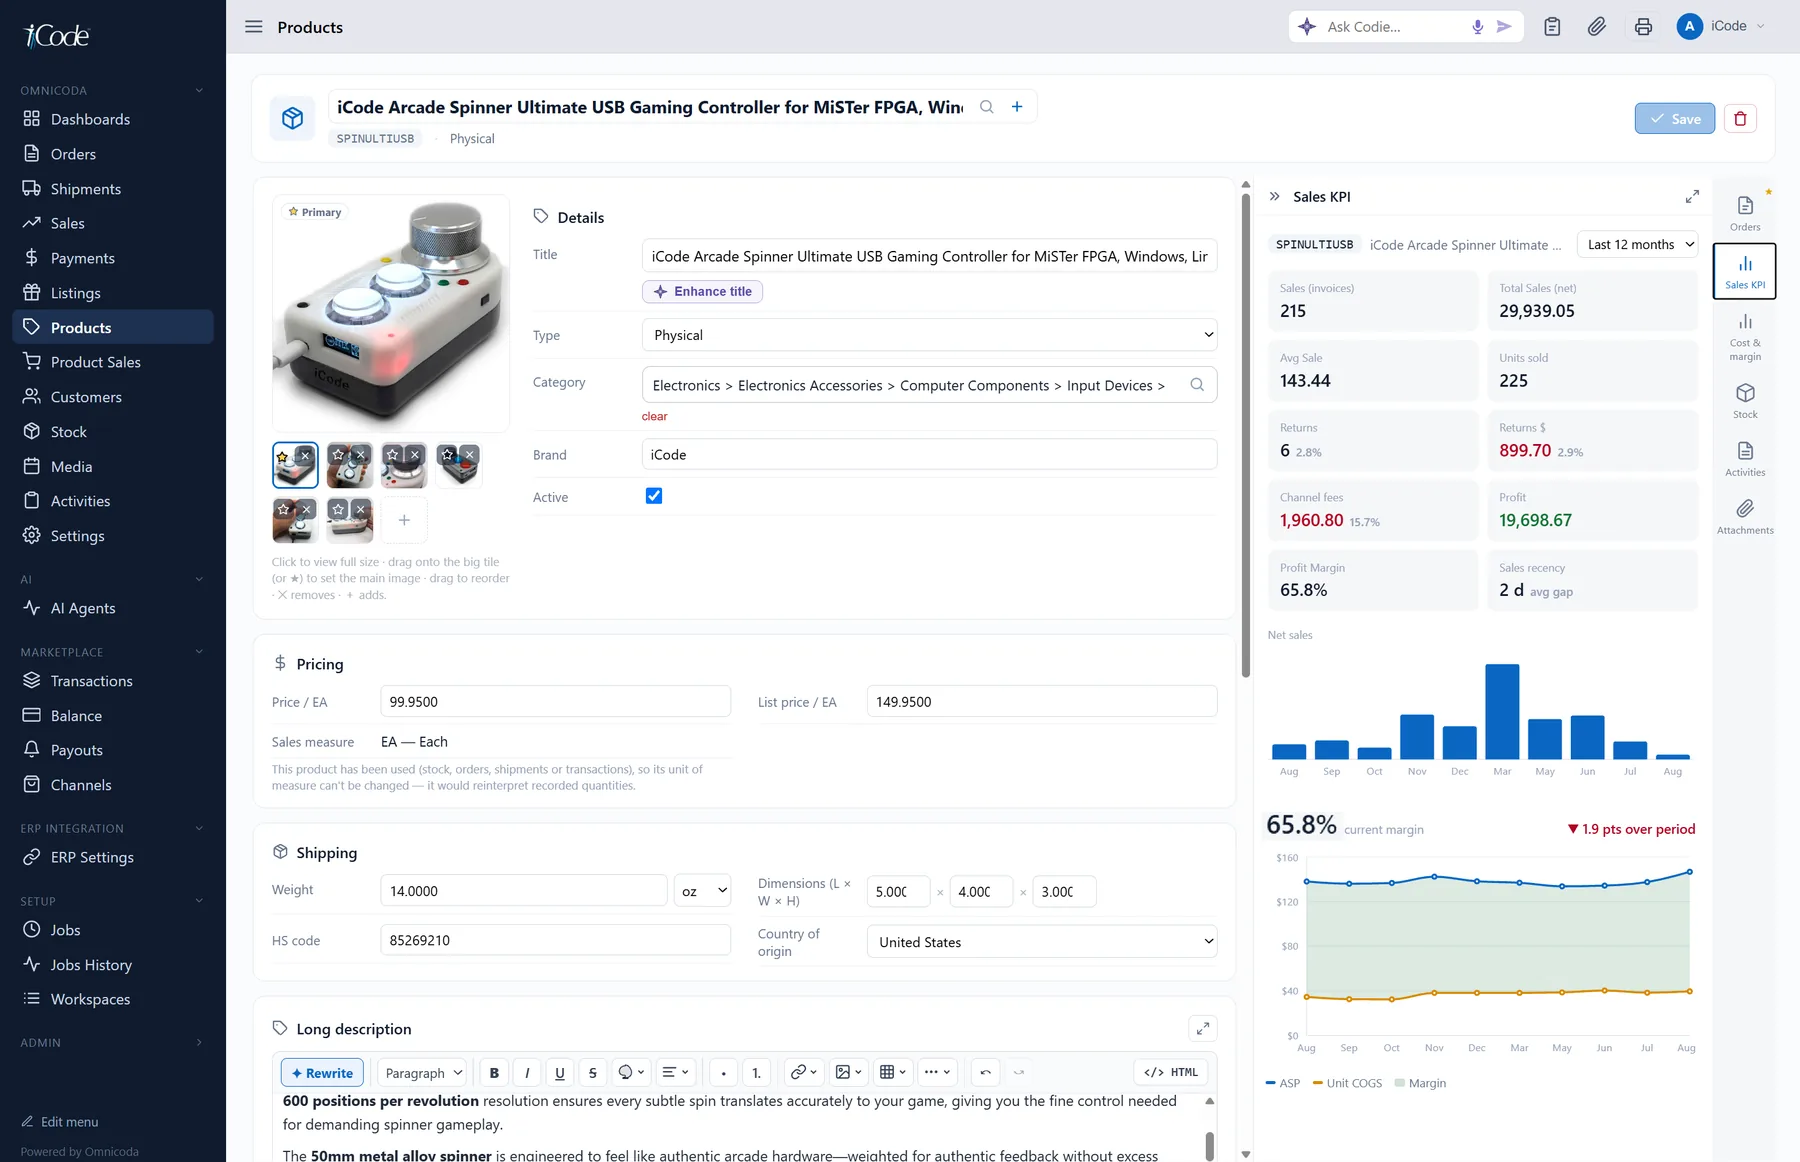Insert a bullet list in editor
Screen dimensions: 1800x1162
coord(723,1072)
